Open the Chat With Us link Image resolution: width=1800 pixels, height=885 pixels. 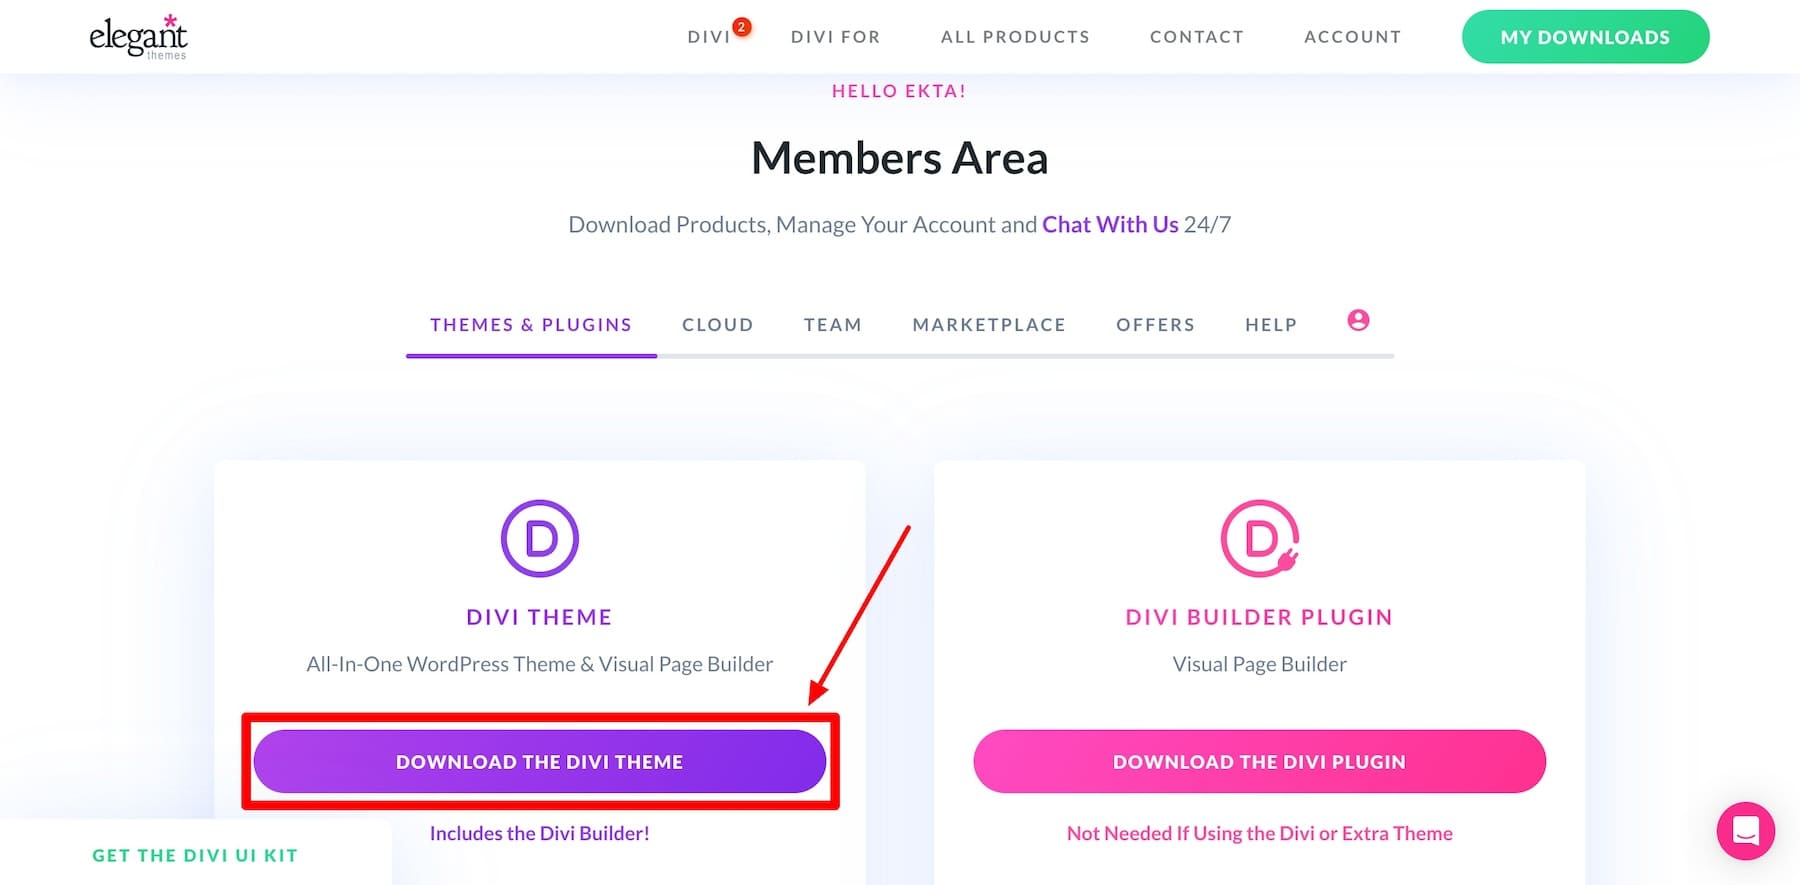click(x=1110, y=224)
